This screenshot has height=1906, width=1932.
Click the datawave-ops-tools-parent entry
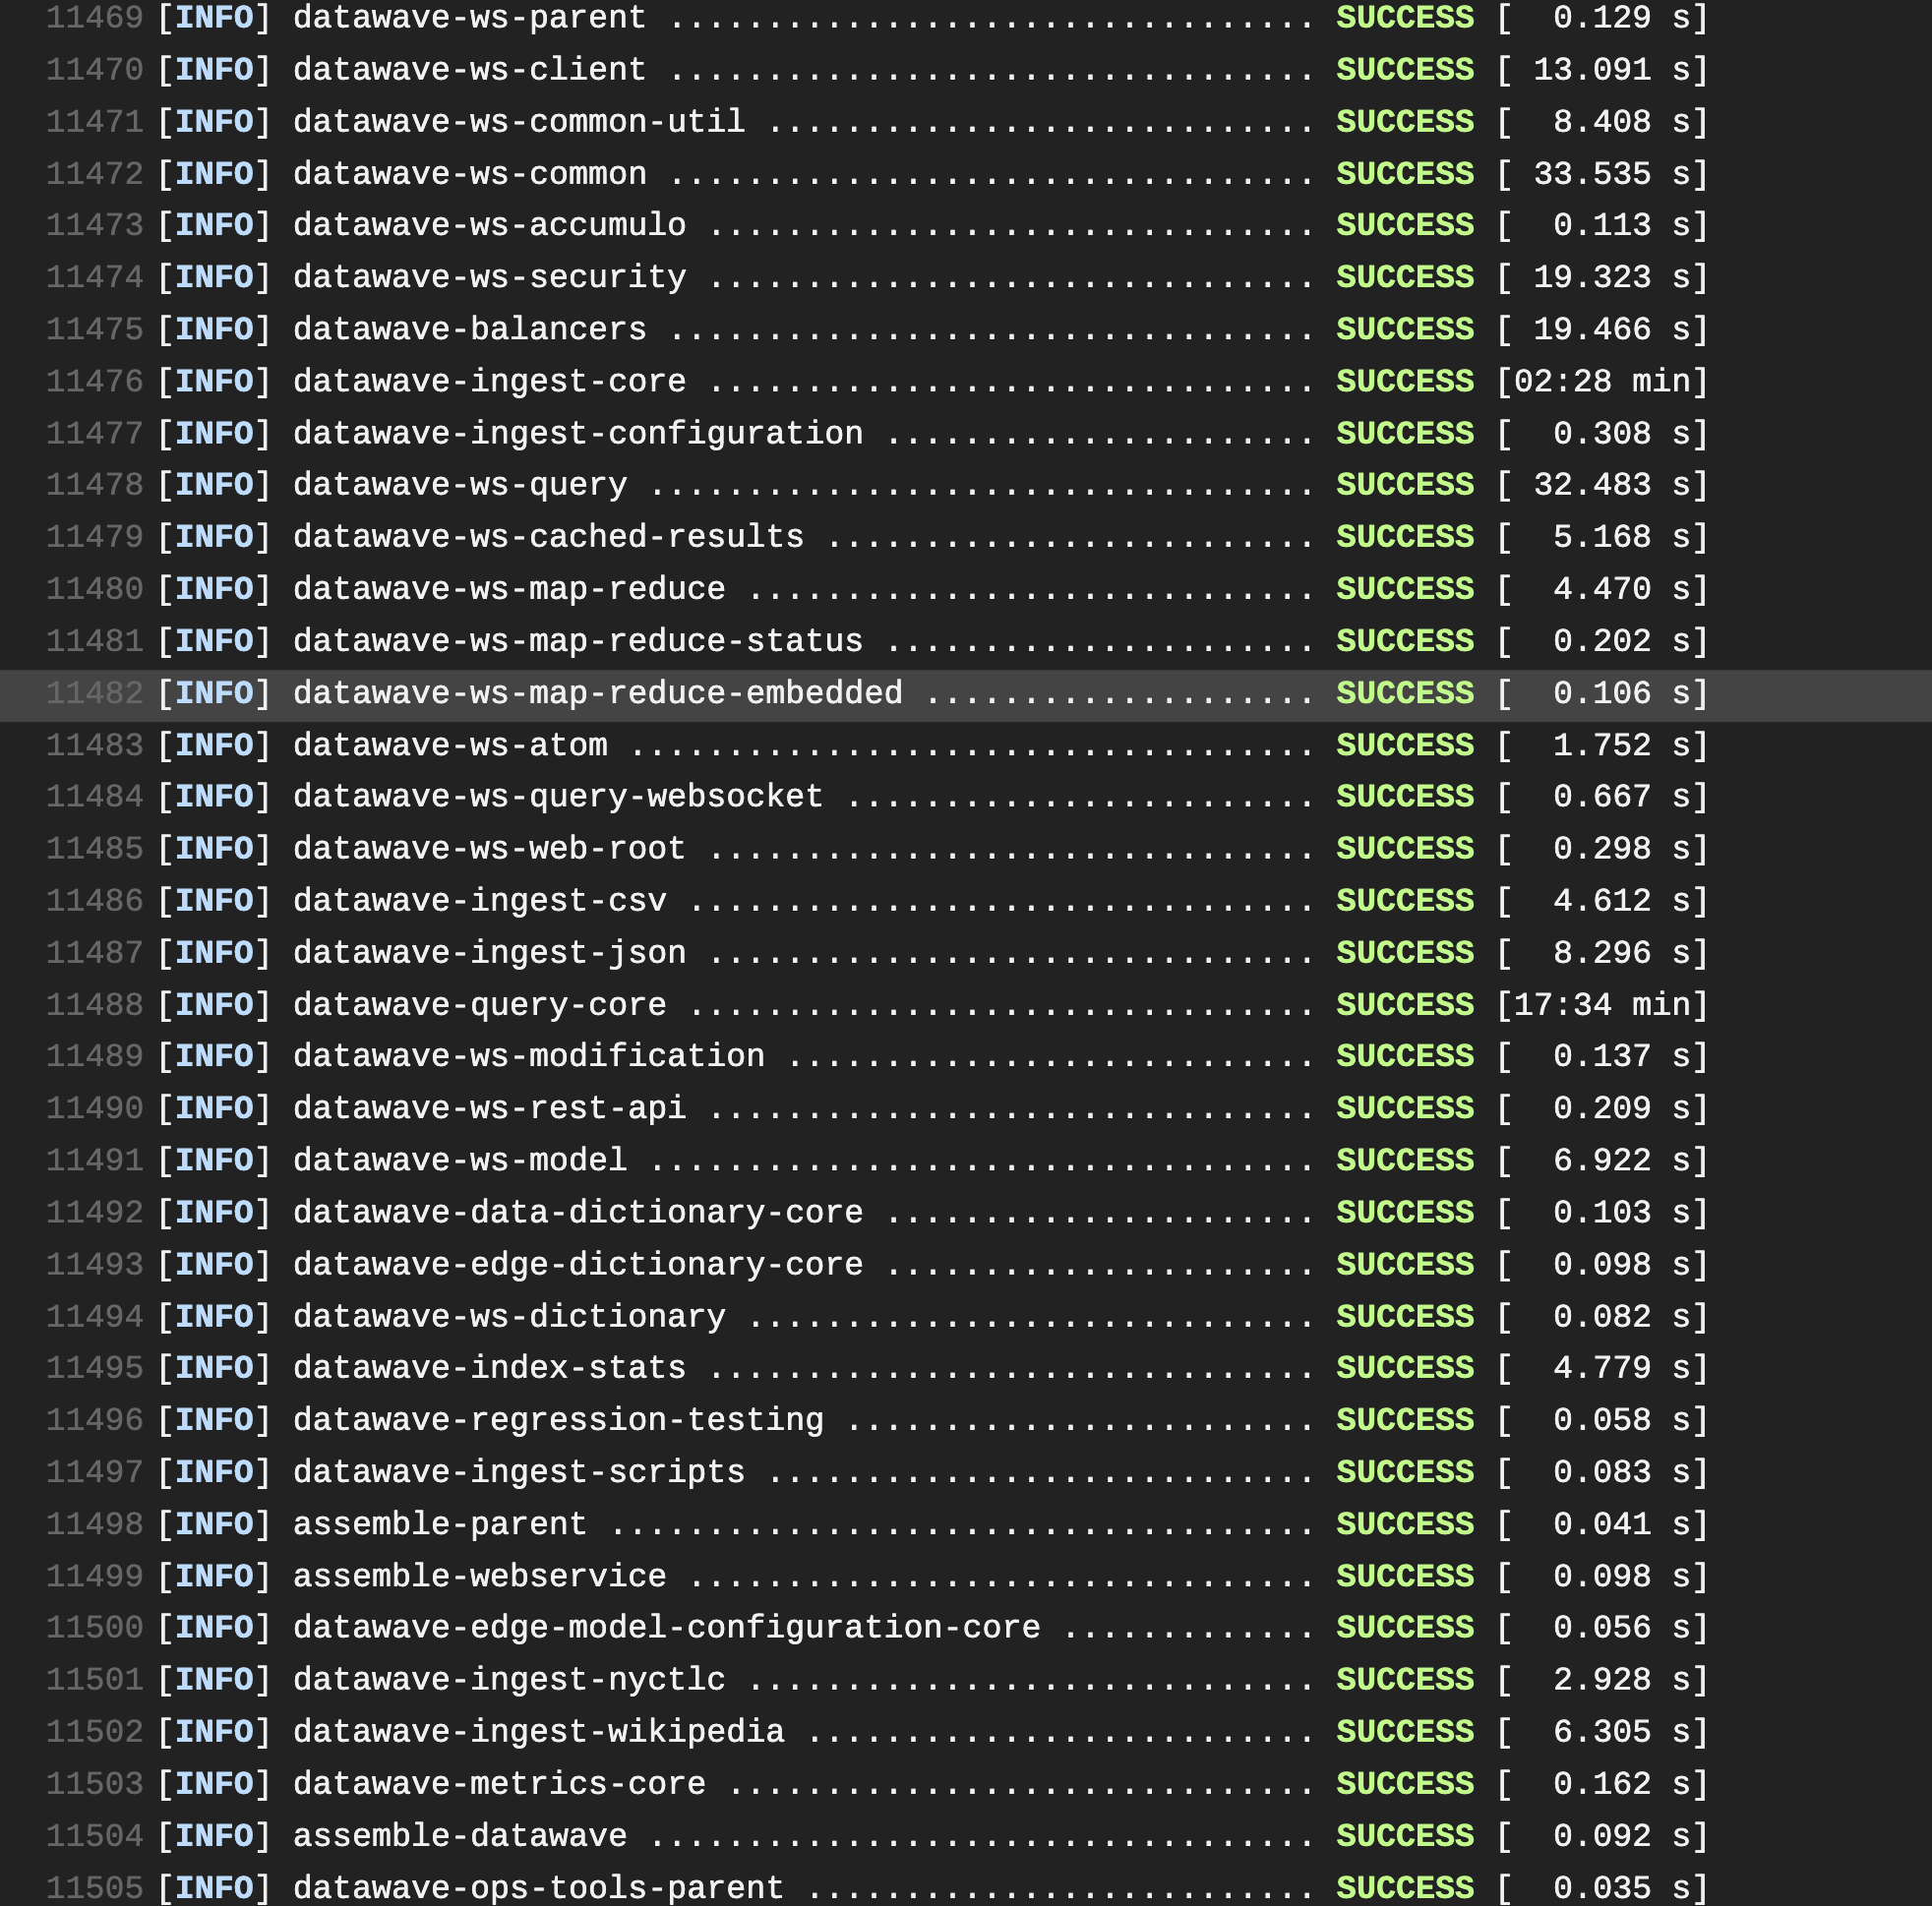click(537, 1887)
